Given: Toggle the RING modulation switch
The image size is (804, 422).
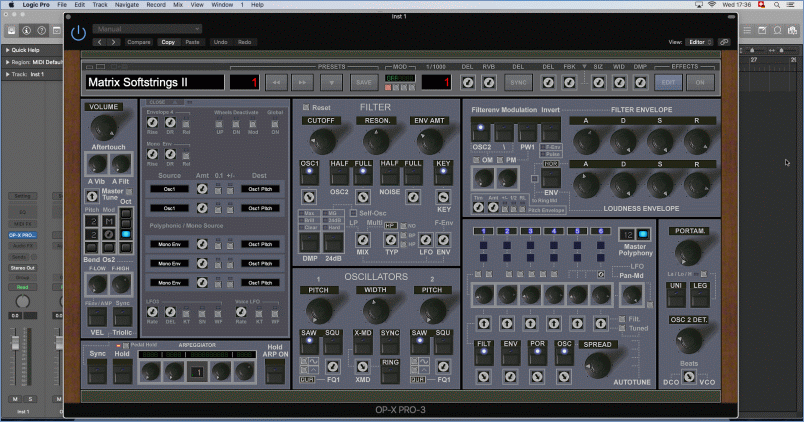Looking at the screenshot, I should click(390, 375).
